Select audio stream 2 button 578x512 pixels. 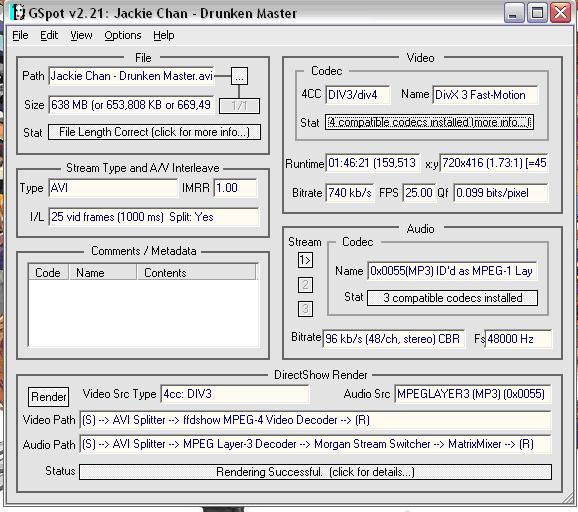pos(305,285)
